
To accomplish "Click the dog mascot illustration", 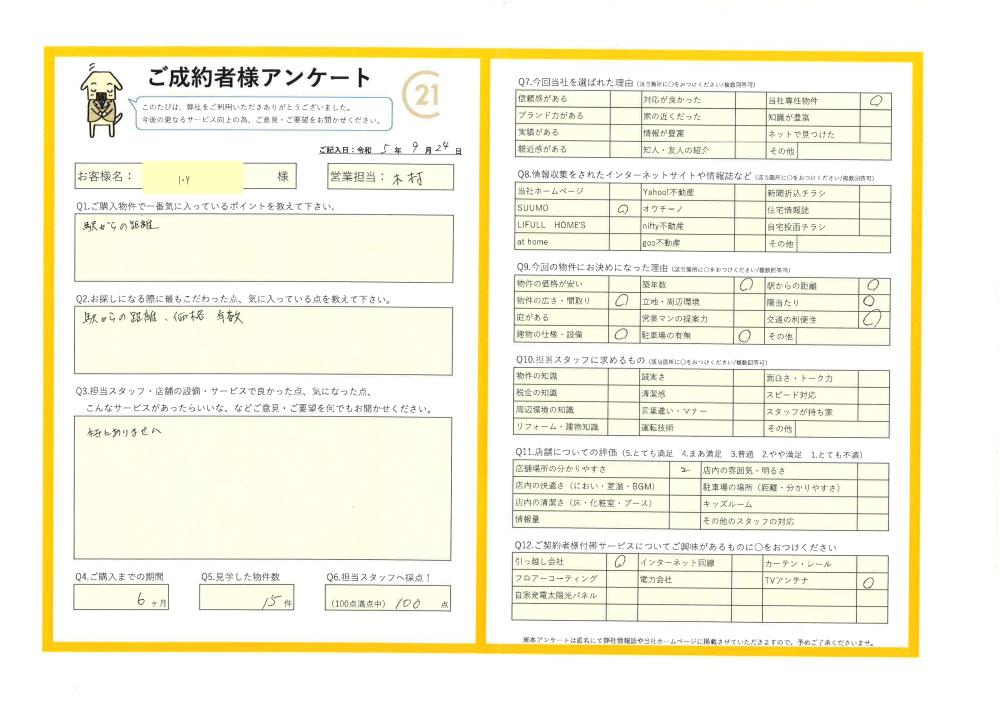I will (102, 100).
